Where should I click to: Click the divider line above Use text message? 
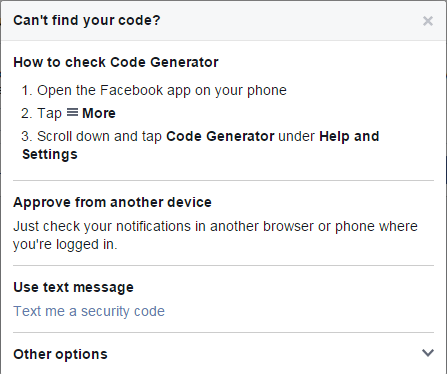click(x=223, y=266)
